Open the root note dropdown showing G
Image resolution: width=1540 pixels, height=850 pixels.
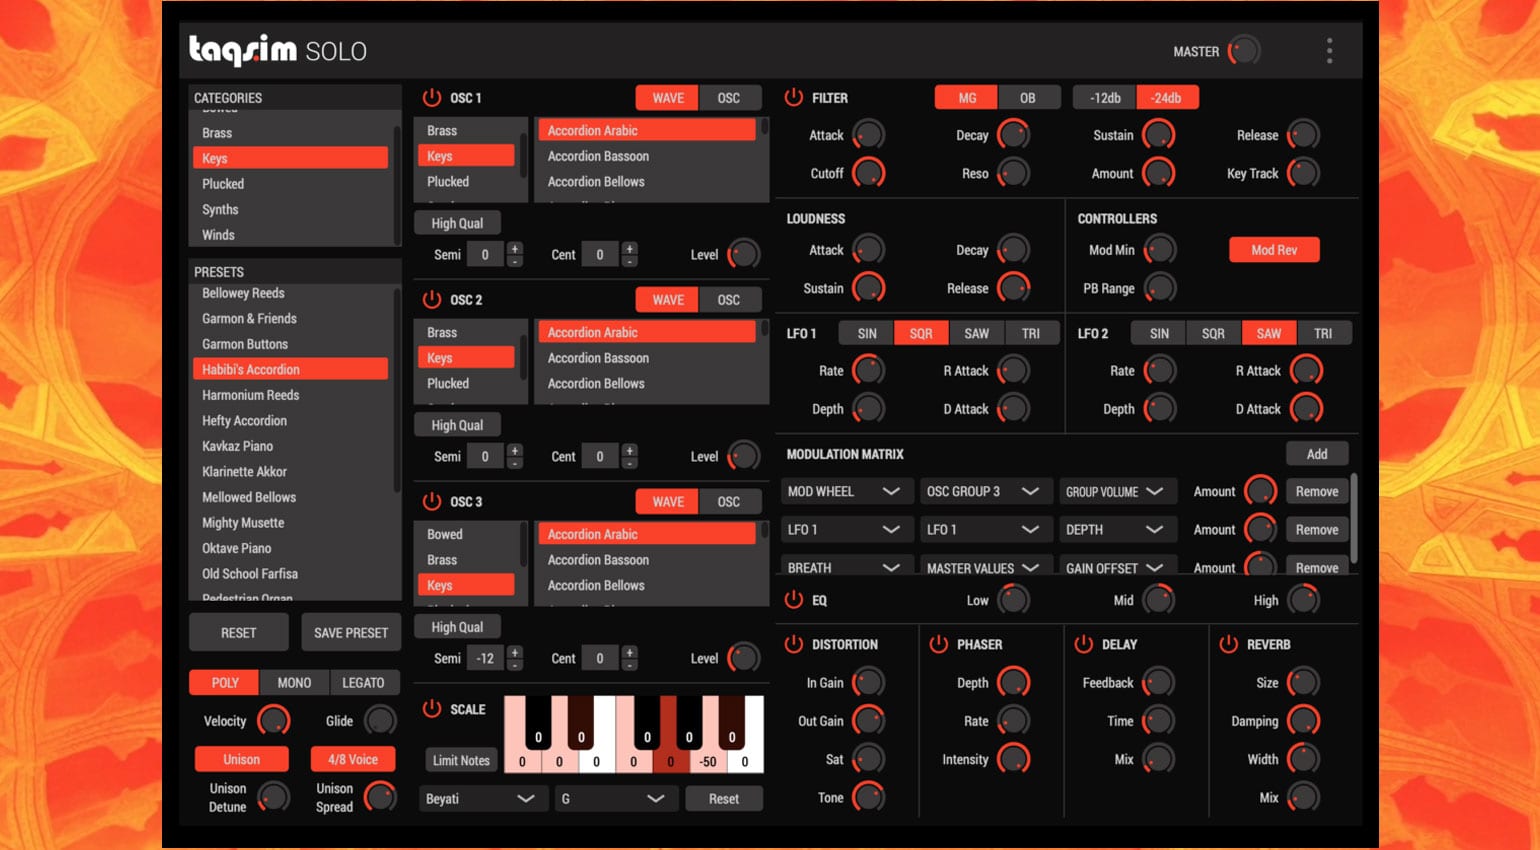616,798
